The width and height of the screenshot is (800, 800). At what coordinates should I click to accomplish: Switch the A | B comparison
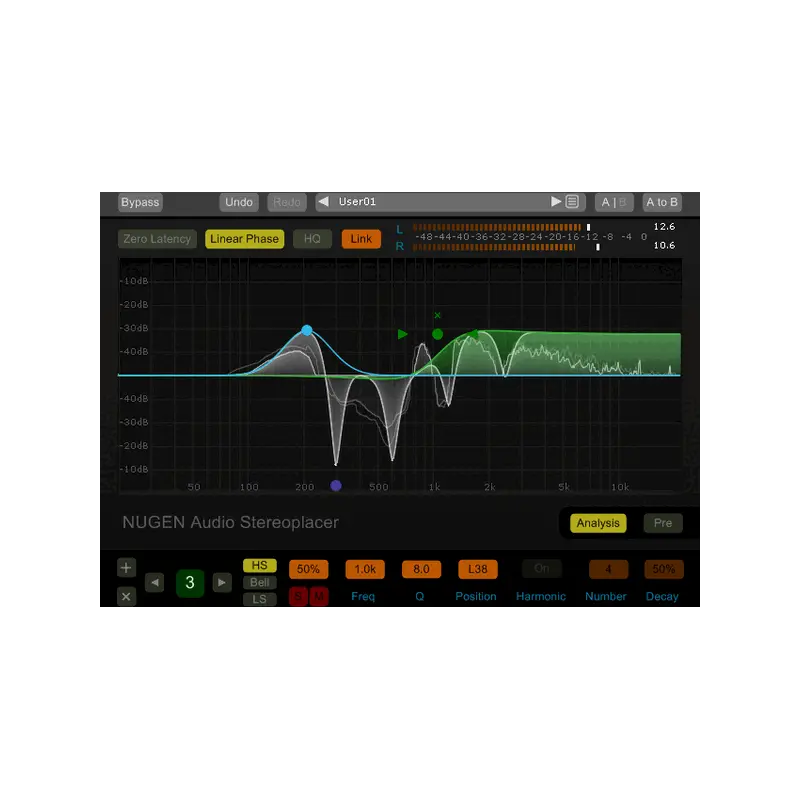tap(614, 202)
